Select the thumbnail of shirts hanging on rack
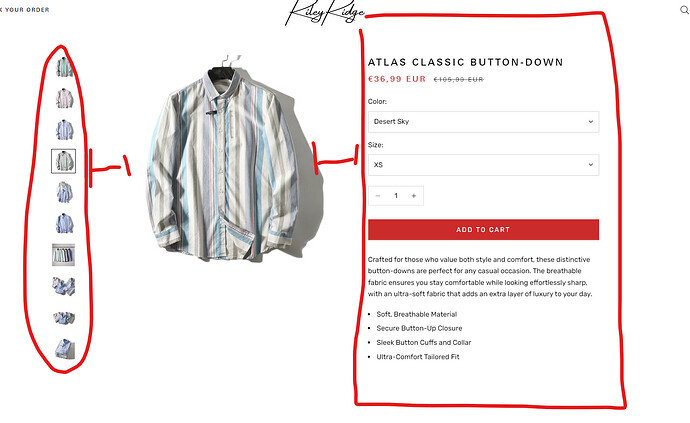The width and height of the screenshot is (690, 423). (x=63, y=255)
